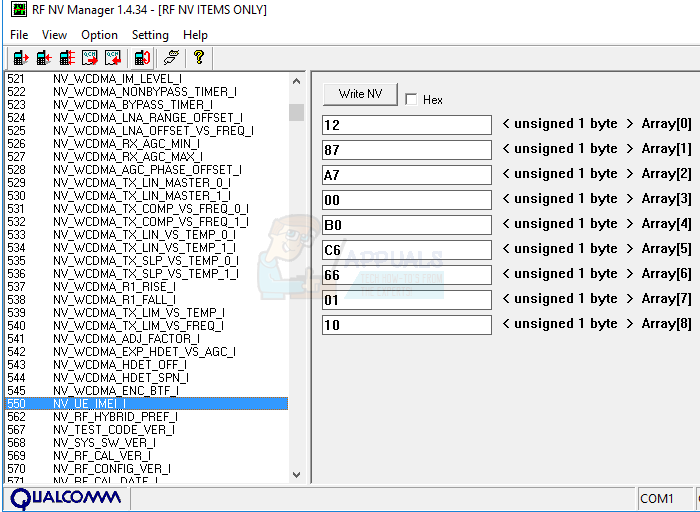The image size is (700, 512).
Task: Select item 527 NV_WCDMA_RX_AGC_MAX_I
Action: point(146,156)
